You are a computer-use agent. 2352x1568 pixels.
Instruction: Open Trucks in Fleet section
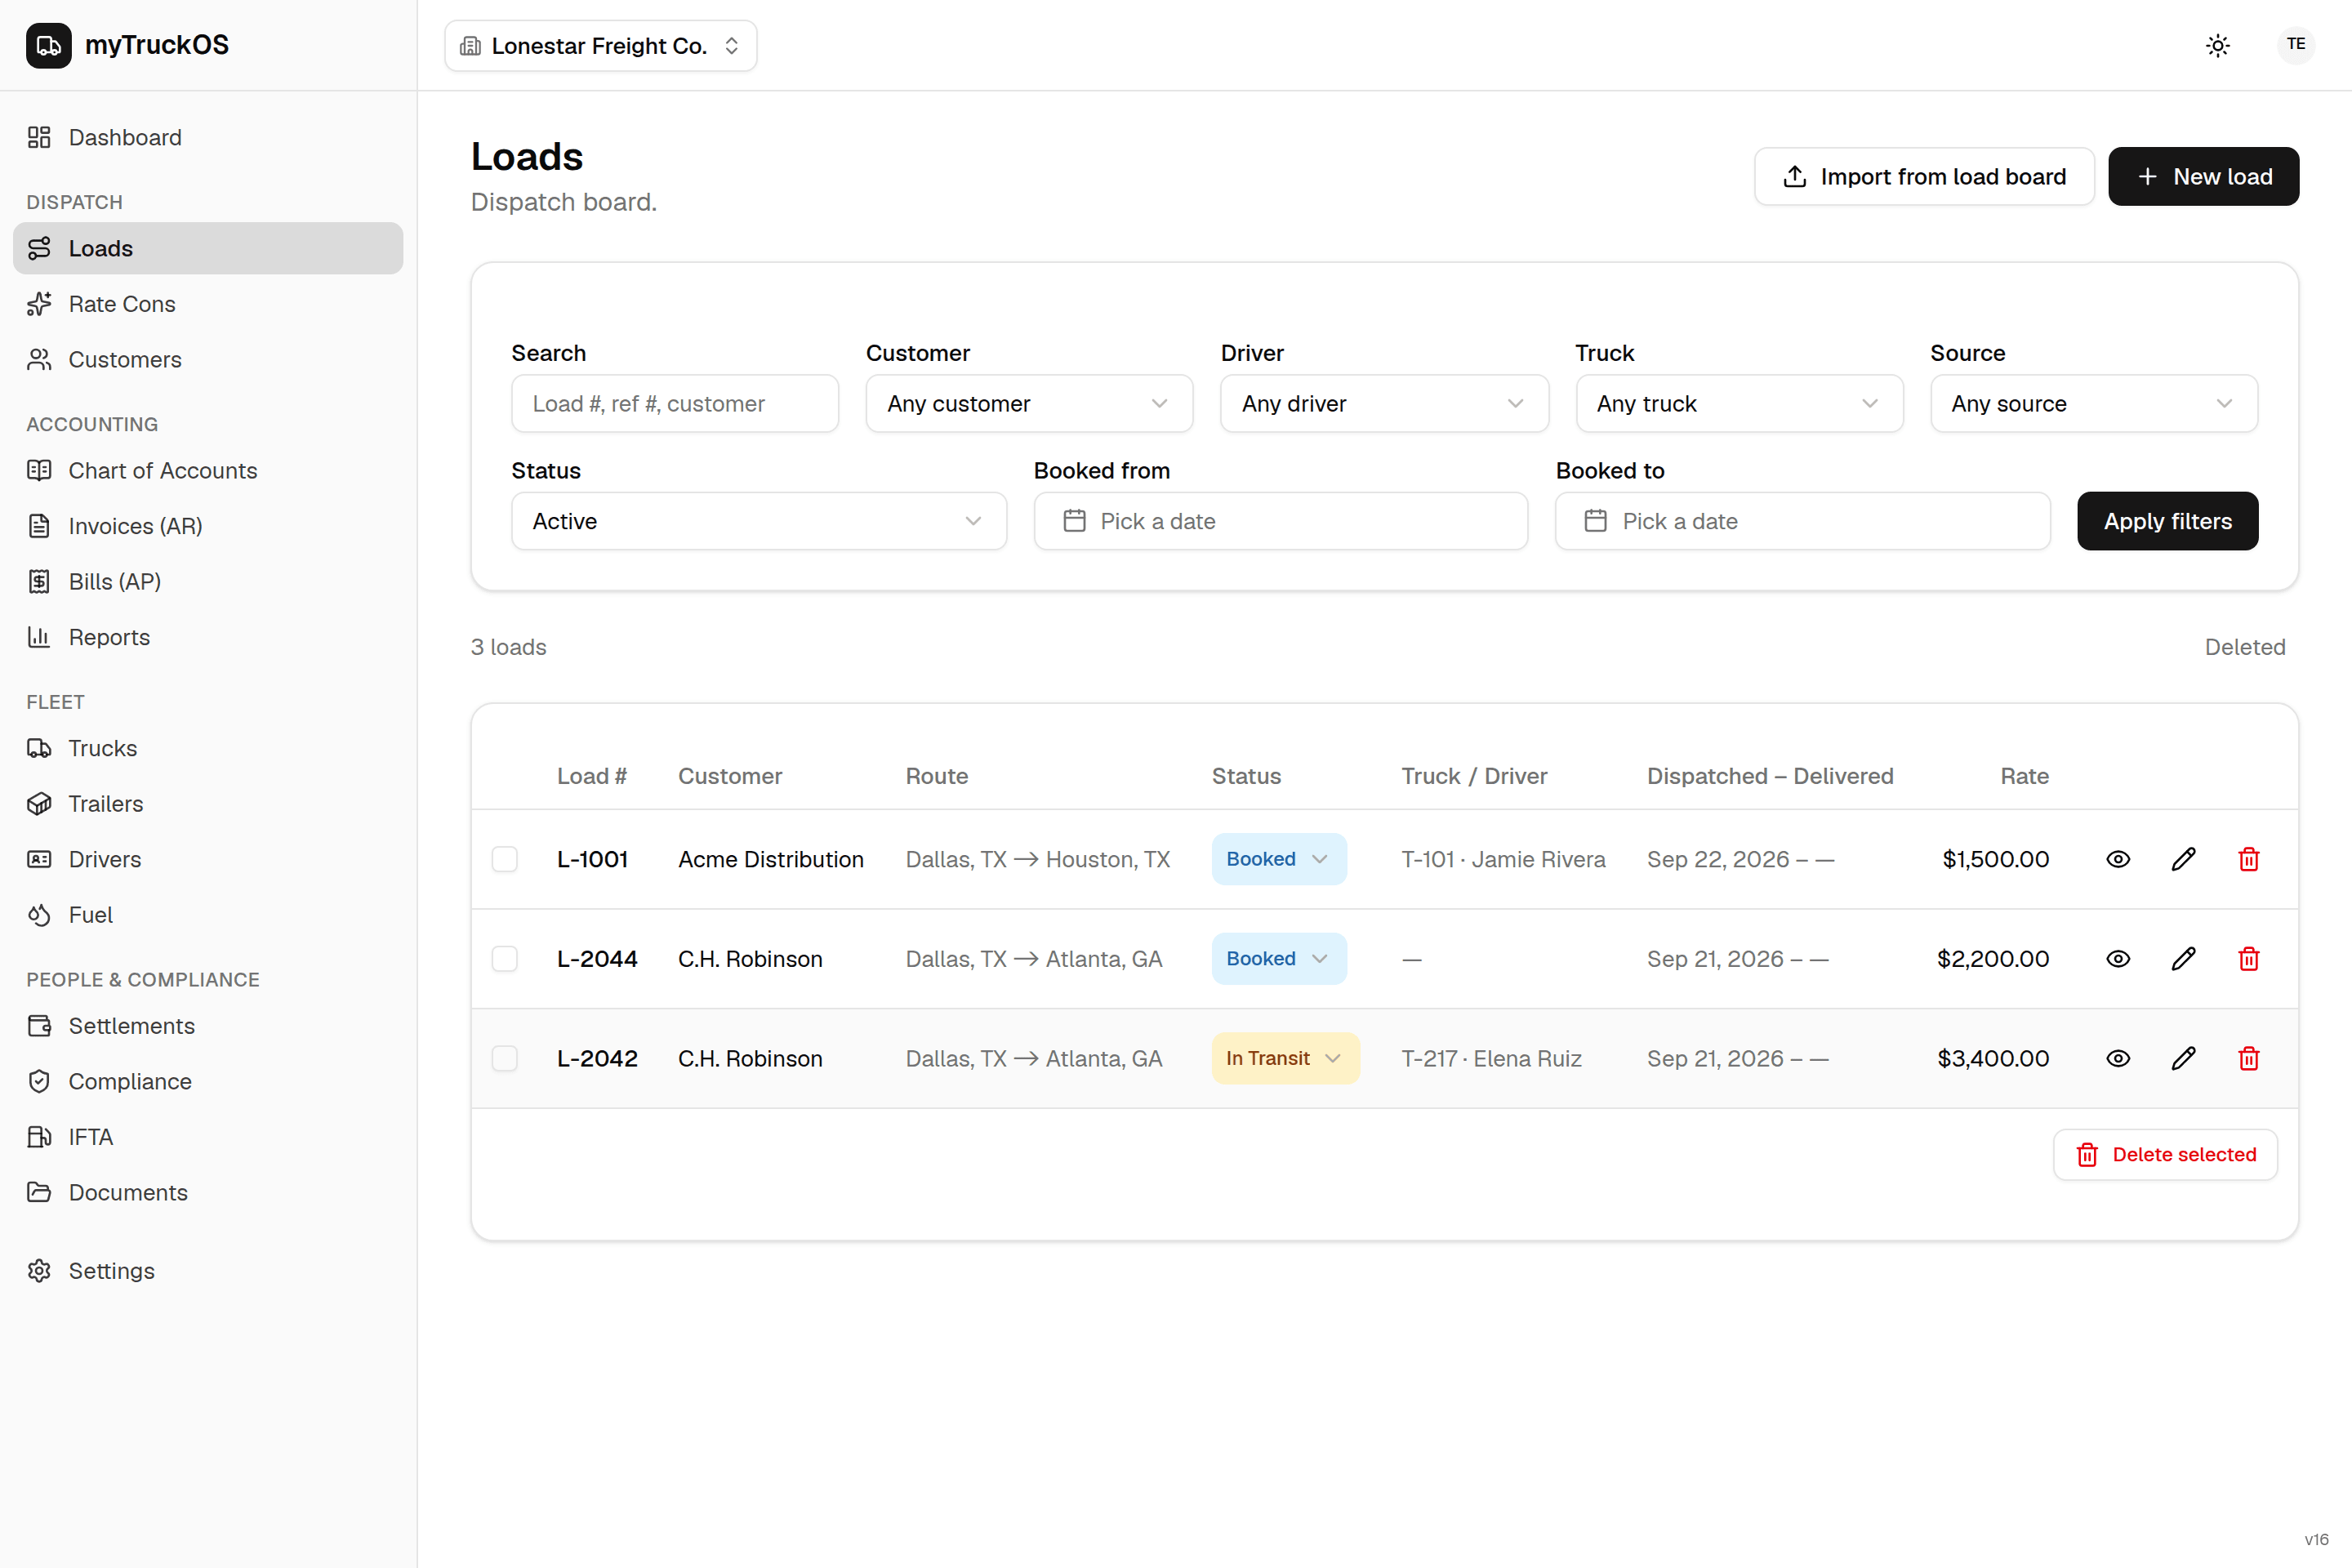pos(208,748)
